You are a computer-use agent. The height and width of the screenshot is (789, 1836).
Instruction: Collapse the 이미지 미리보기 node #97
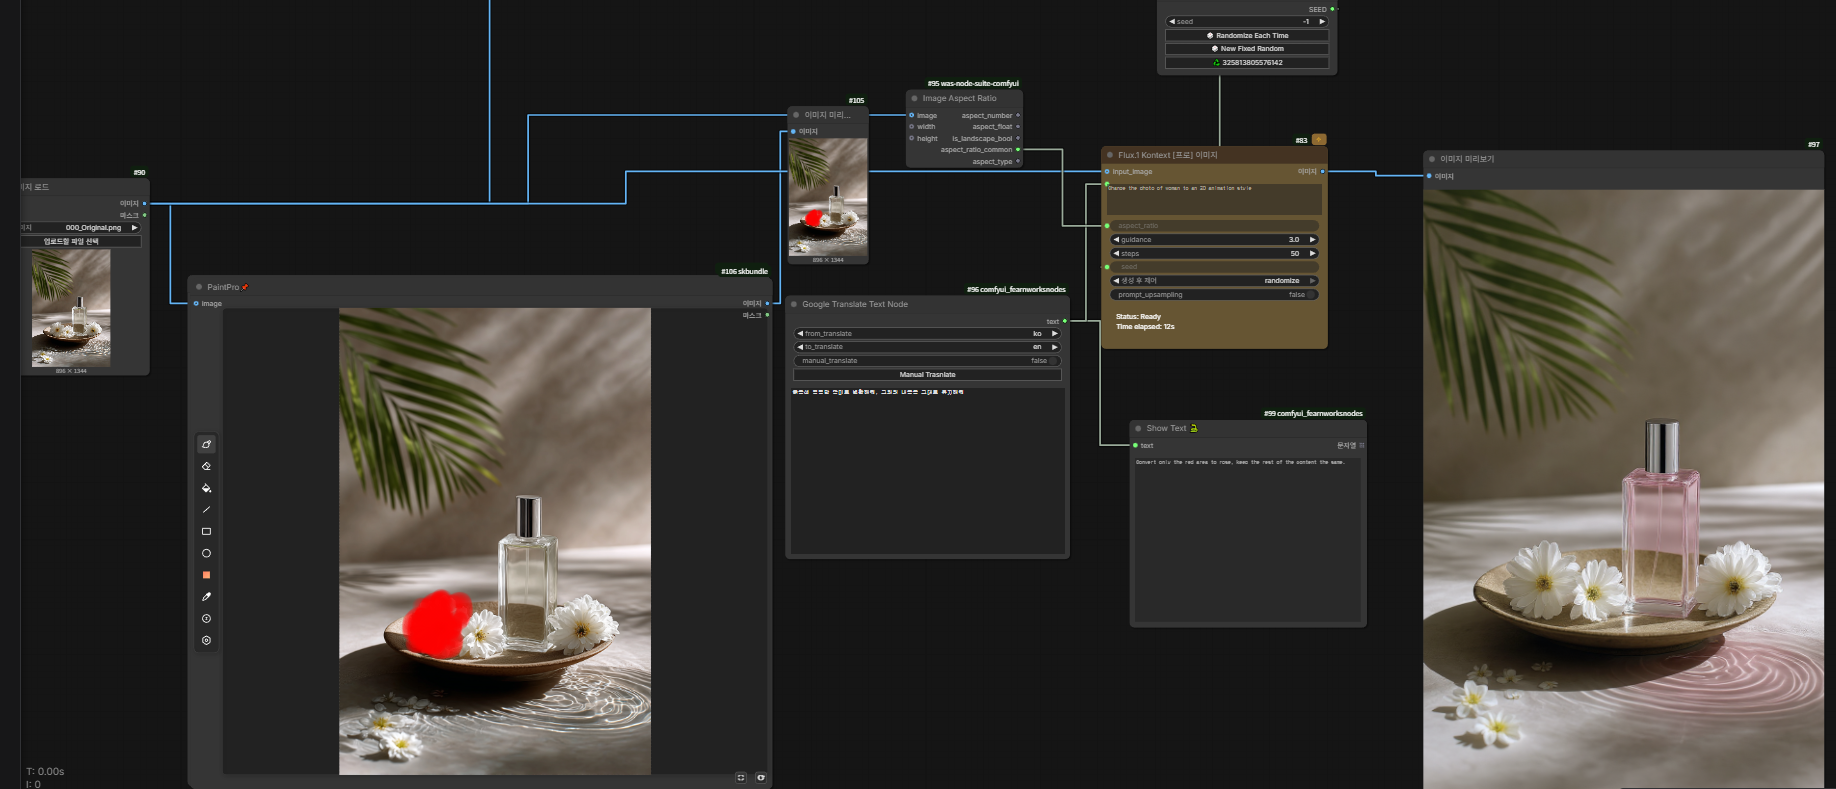pos(1432,159)
